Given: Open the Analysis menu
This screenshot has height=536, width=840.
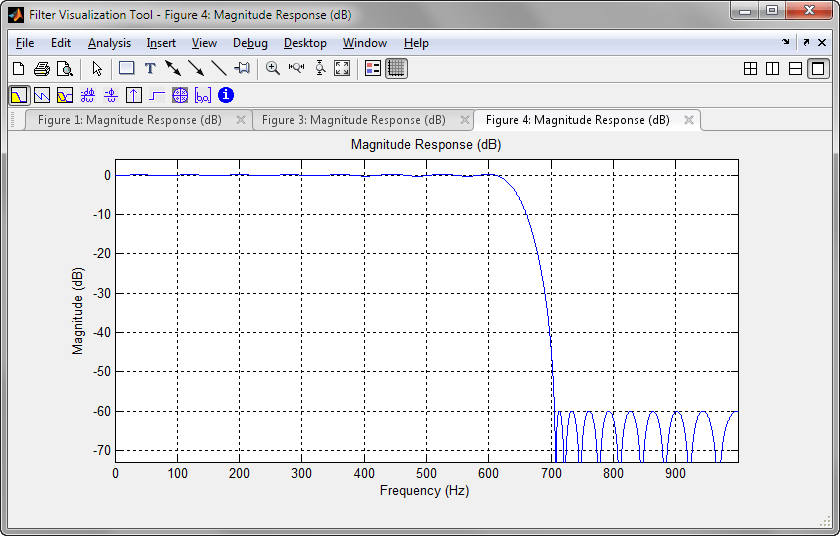Looking at the screenshot, I should [x=109, y=43].
